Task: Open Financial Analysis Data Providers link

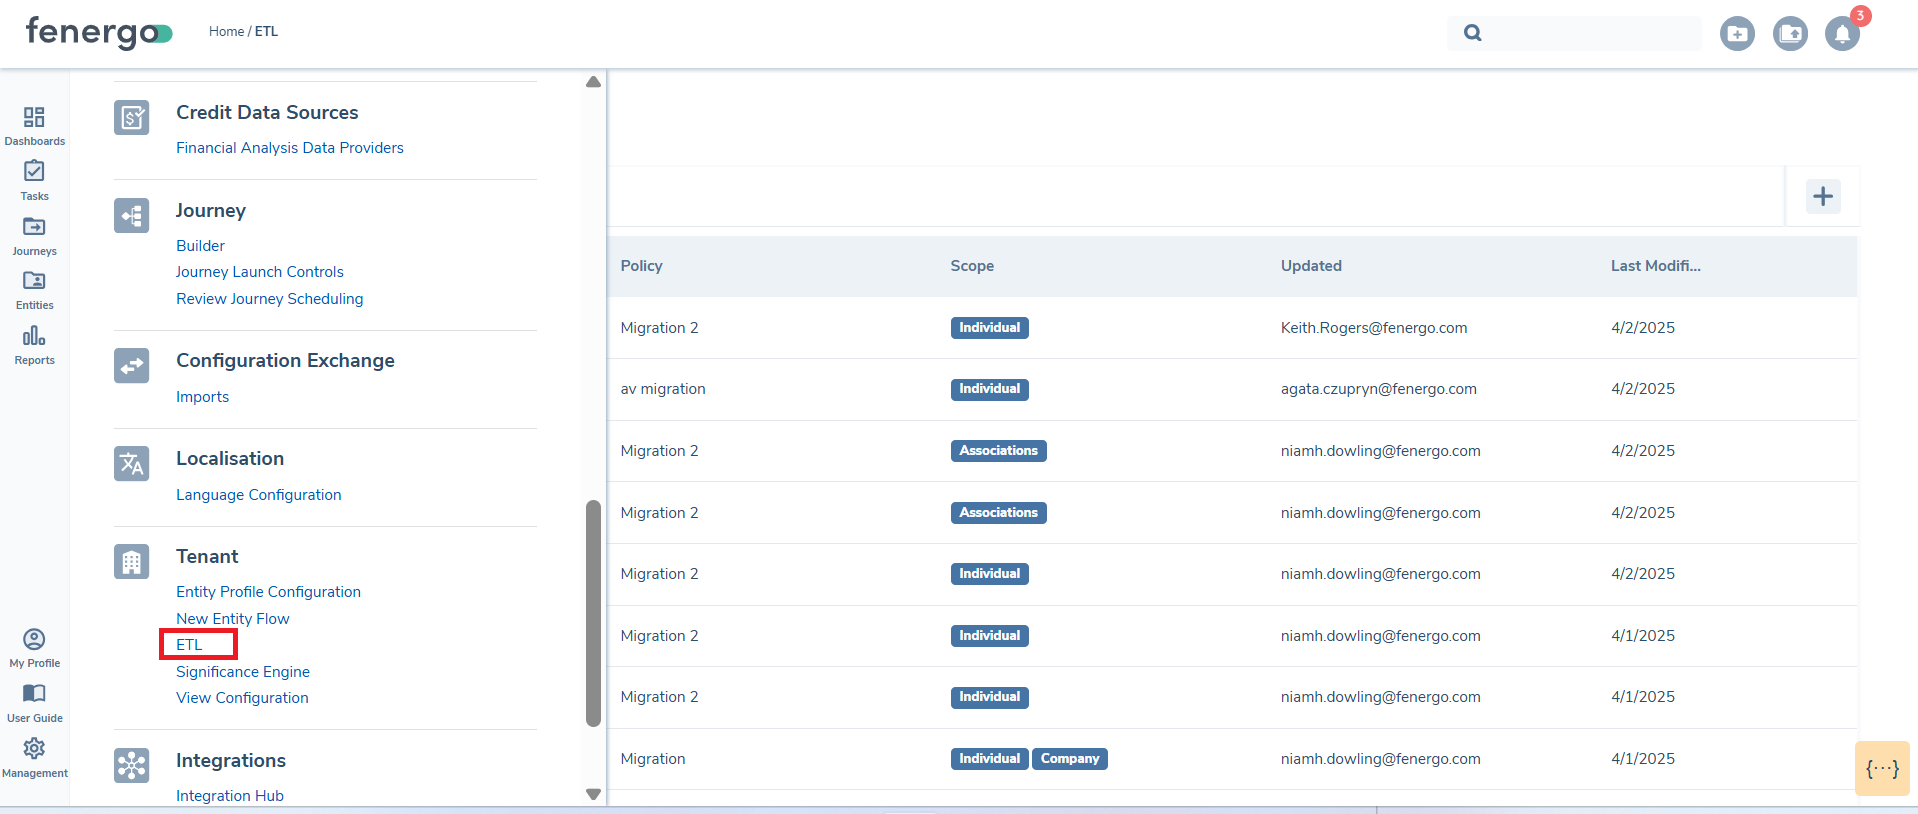Action: (x=289, y=148)
